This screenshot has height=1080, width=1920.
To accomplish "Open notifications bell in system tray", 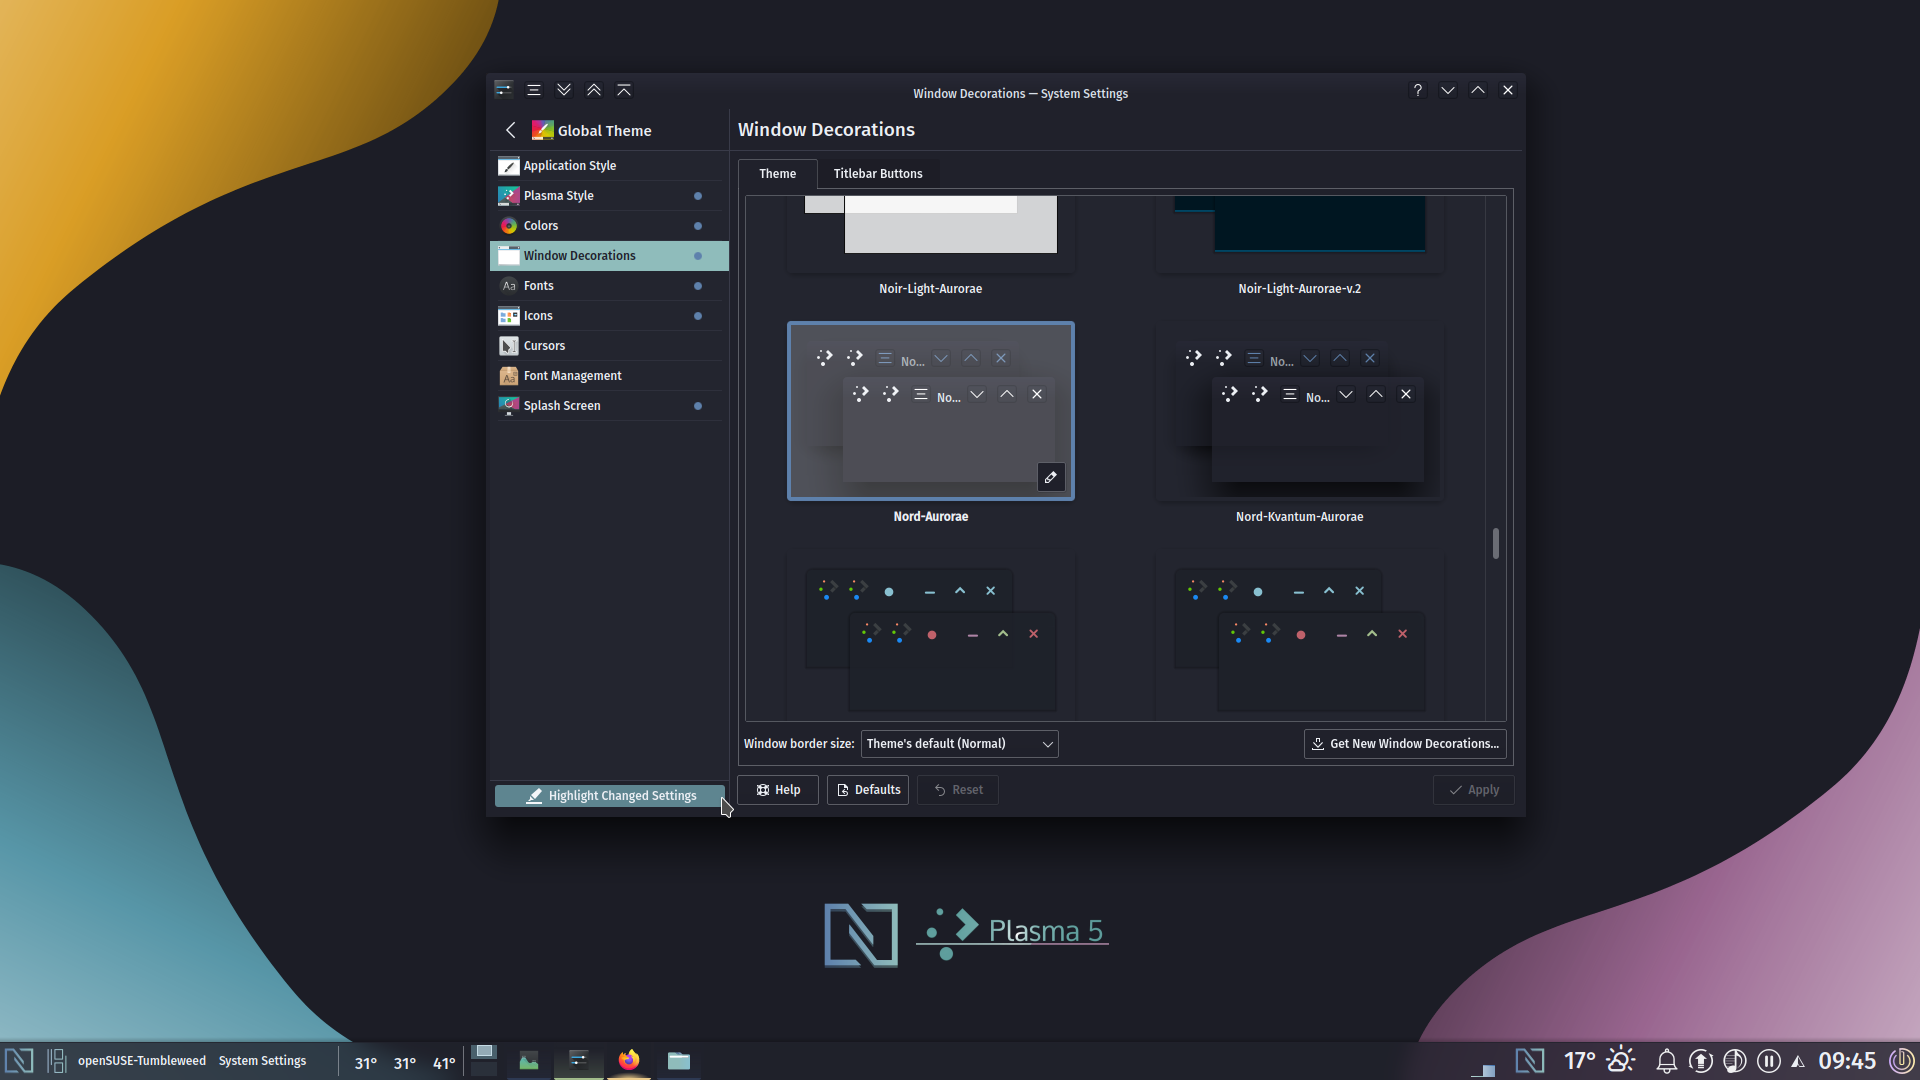I will 1667,1061.
